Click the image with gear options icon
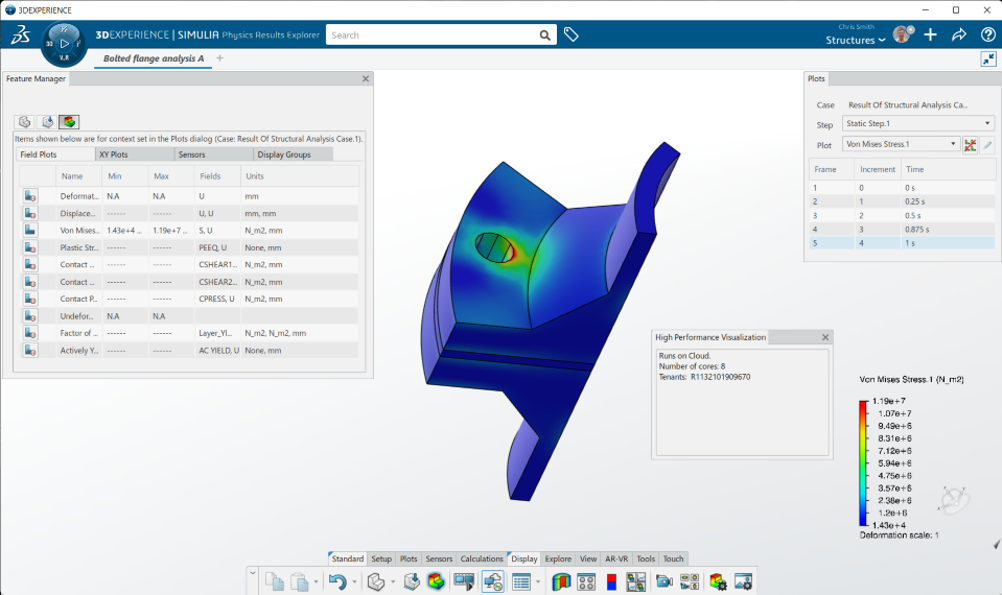The image size is (1002, 595). pyautogui.click(x=743, y=582)
